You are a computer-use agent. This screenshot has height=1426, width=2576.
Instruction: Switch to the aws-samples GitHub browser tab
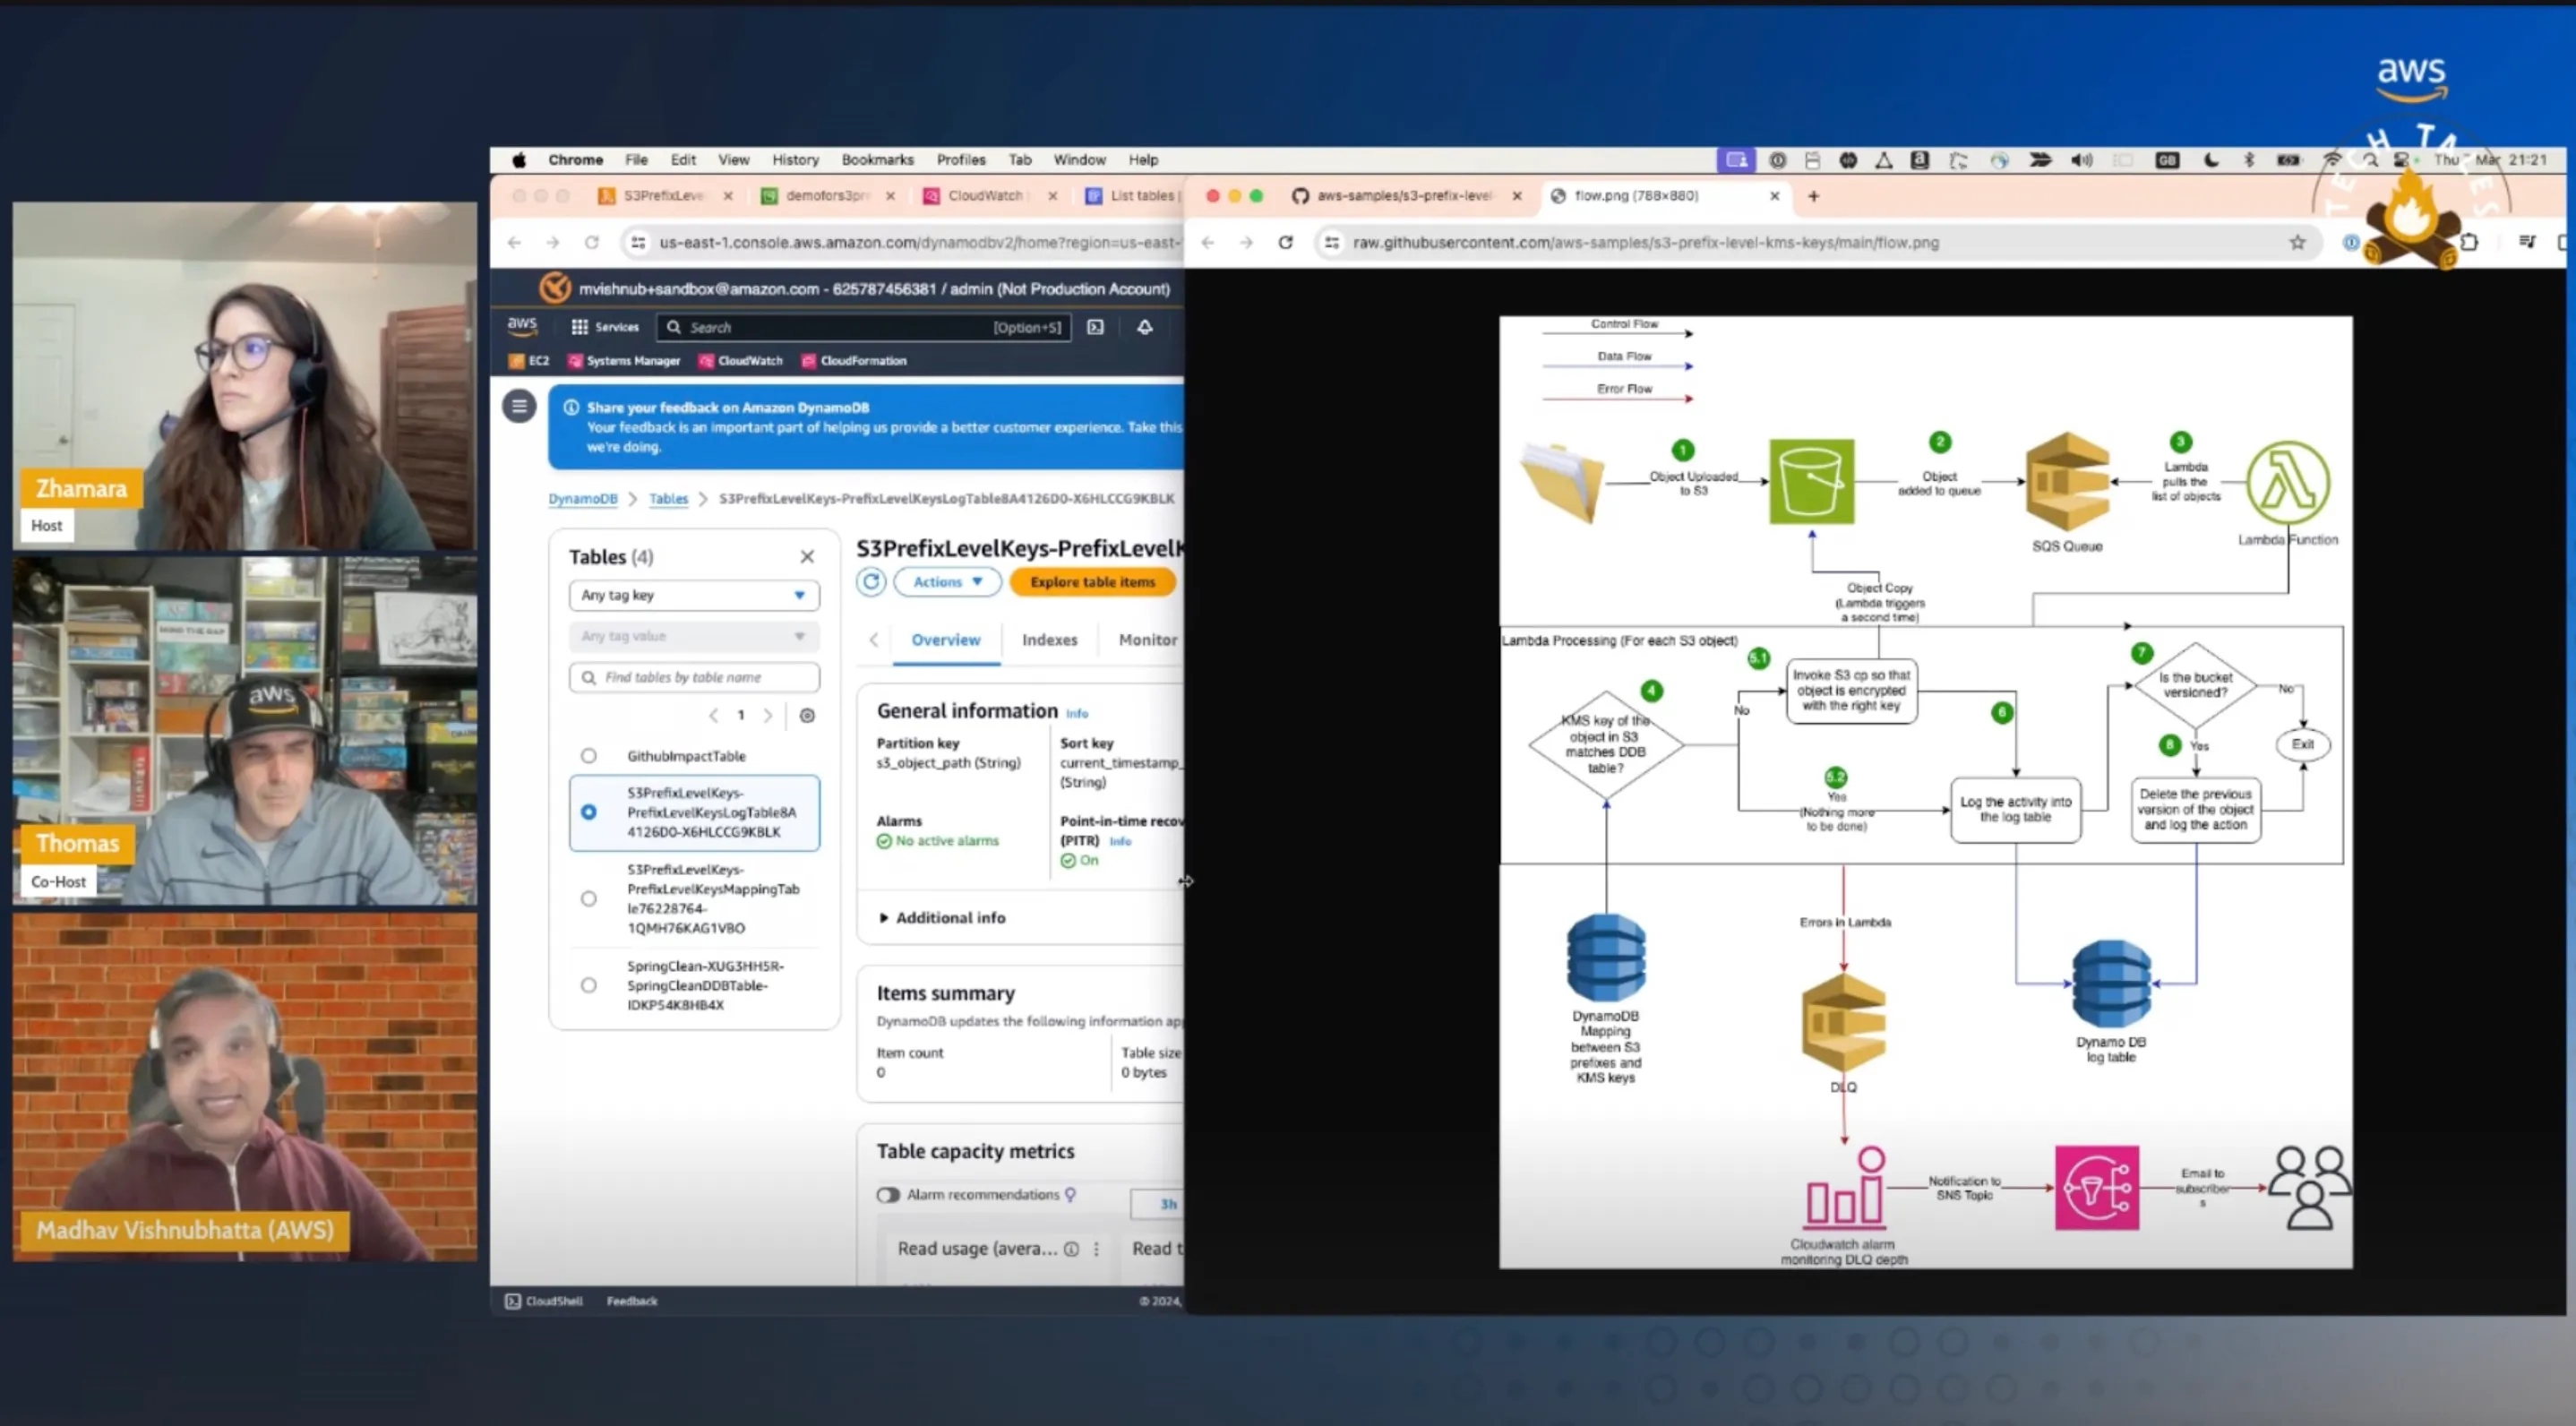click(x=1404, y=196)
